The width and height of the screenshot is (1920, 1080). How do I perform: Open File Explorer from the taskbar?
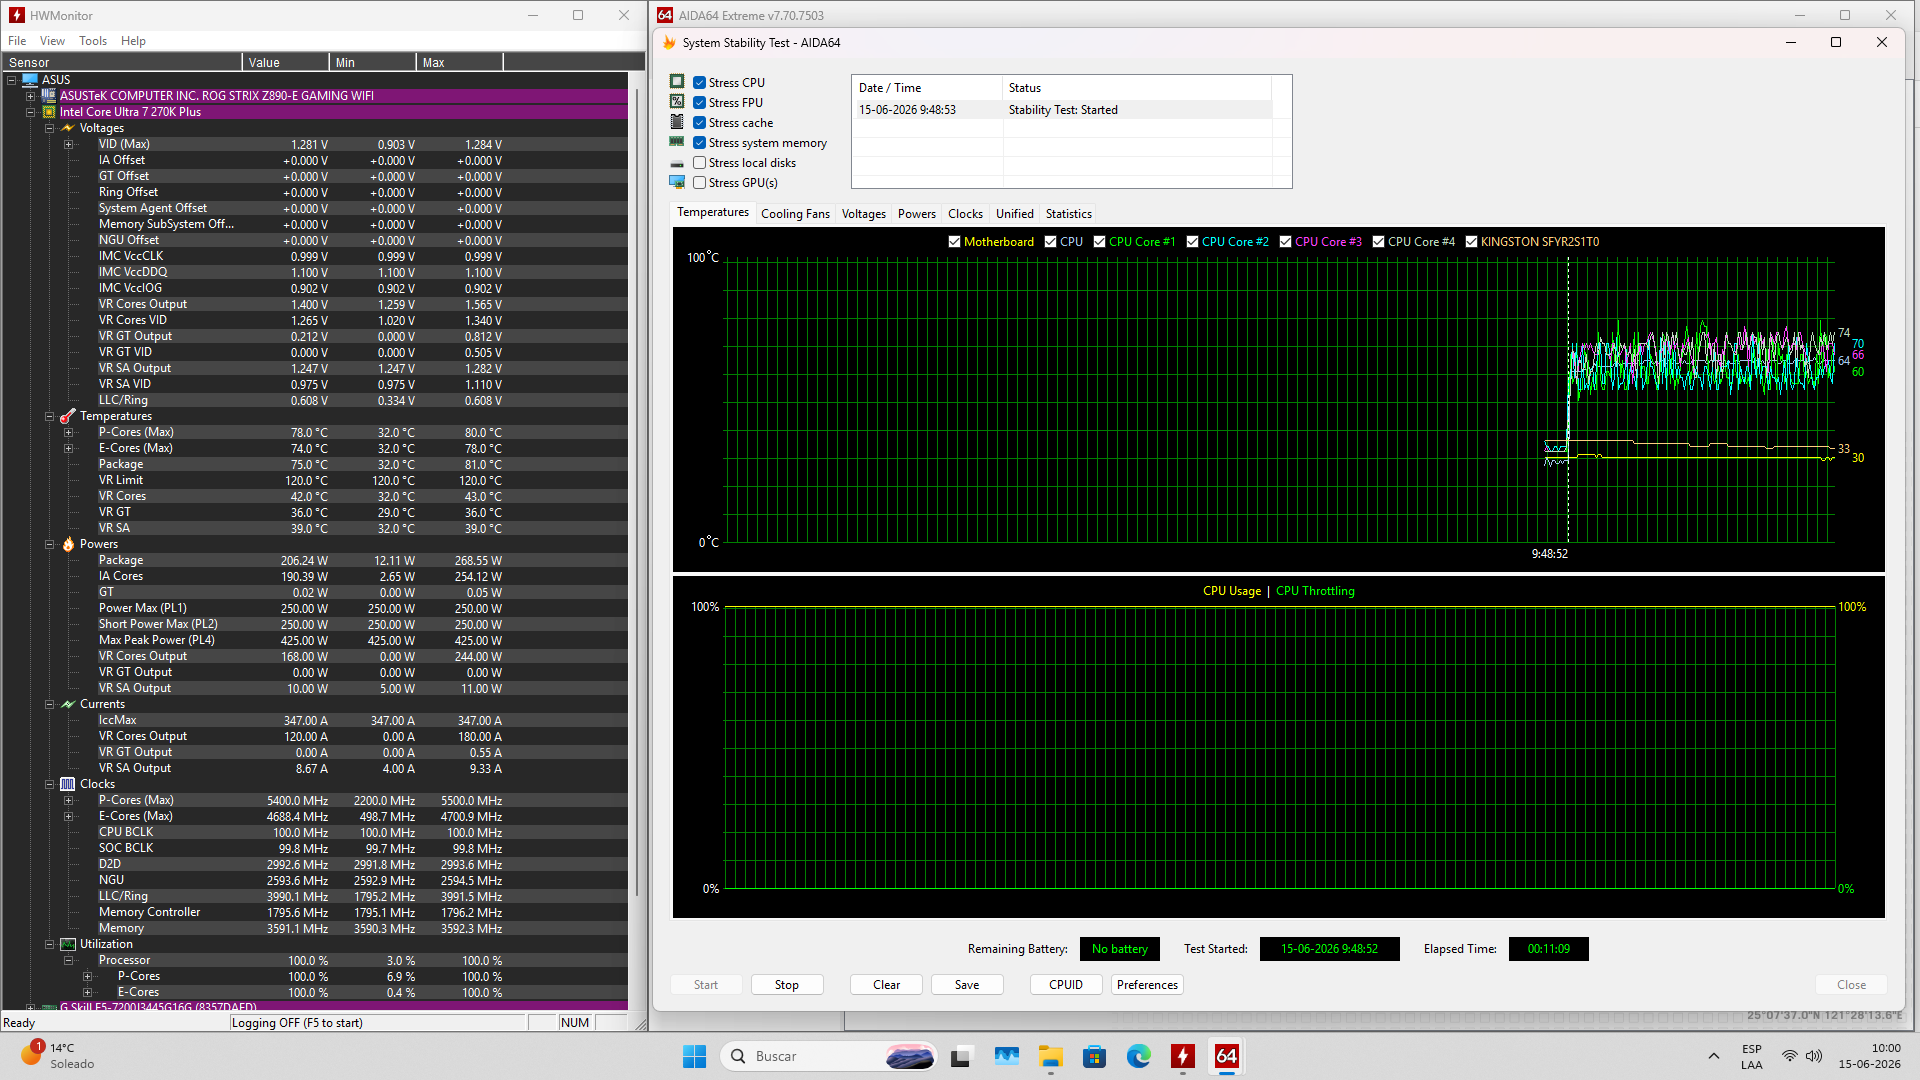1051,1056
